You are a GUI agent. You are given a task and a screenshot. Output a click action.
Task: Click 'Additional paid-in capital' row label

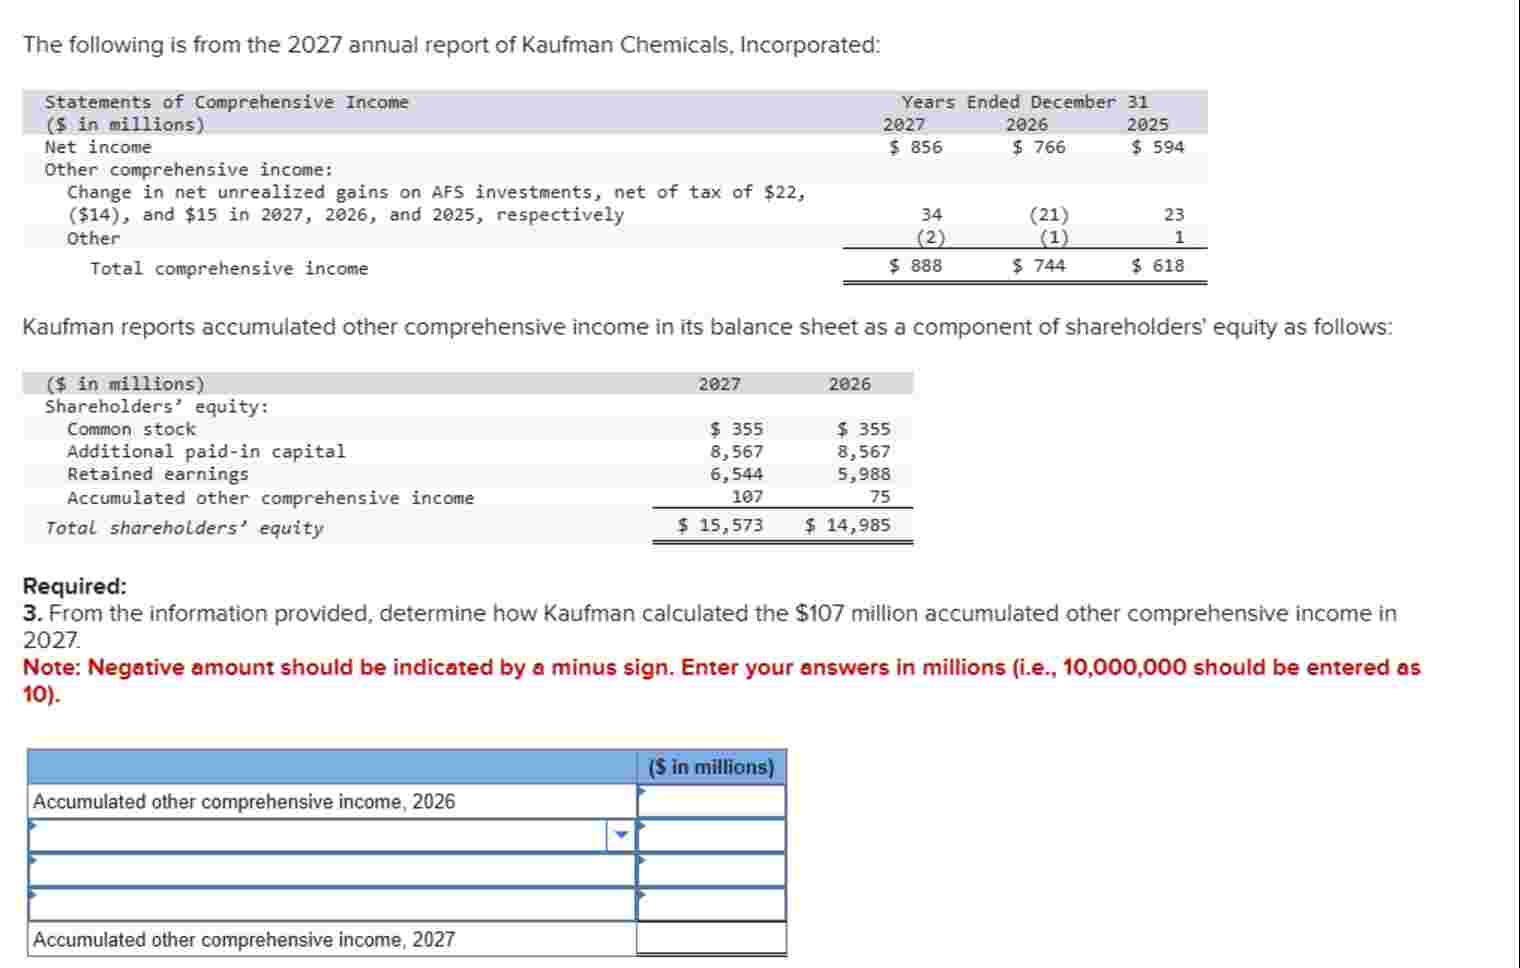coord(206,452)
